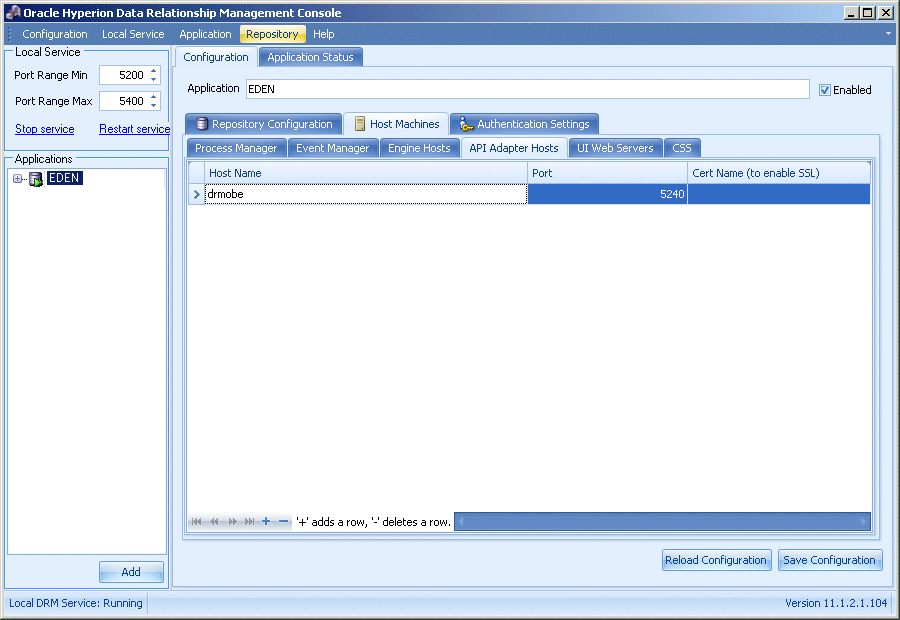This screenshot has height=620, width=900.
Task: Select the Application Status tab
Action: pos(311,57)
